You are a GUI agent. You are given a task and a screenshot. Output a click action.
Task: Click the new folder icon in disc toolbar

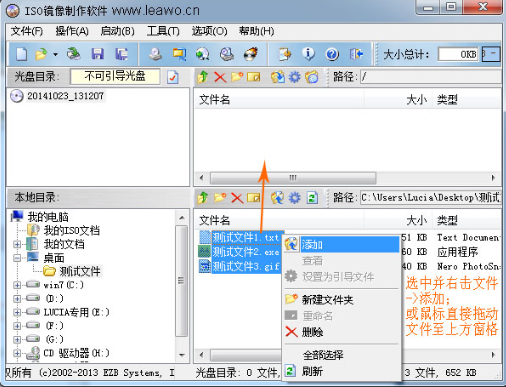point(237,77)
